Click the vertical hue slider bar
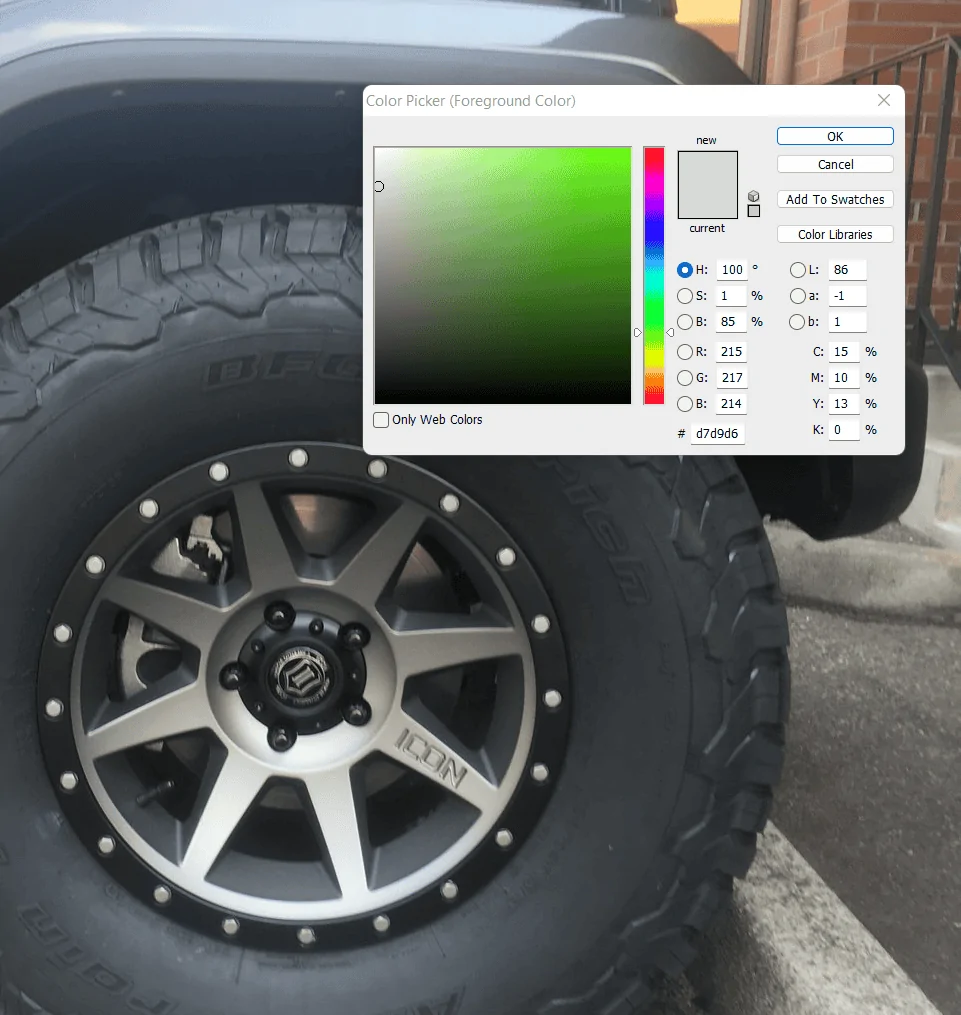Screen dimensions: 961x1015 tap(654, 276)
